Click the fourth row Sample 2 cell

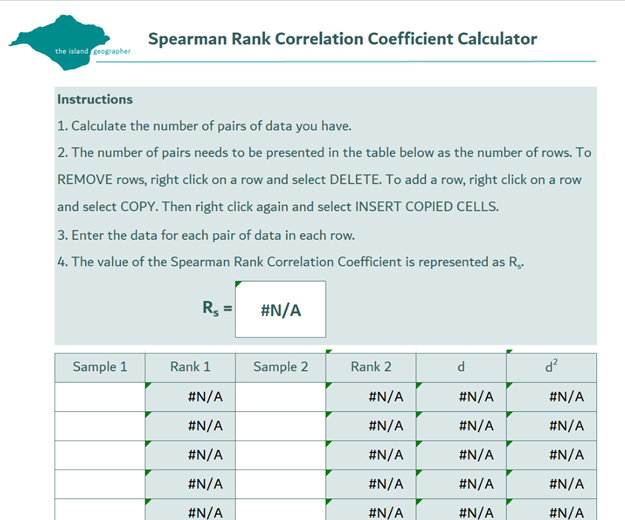click(281, 484)
